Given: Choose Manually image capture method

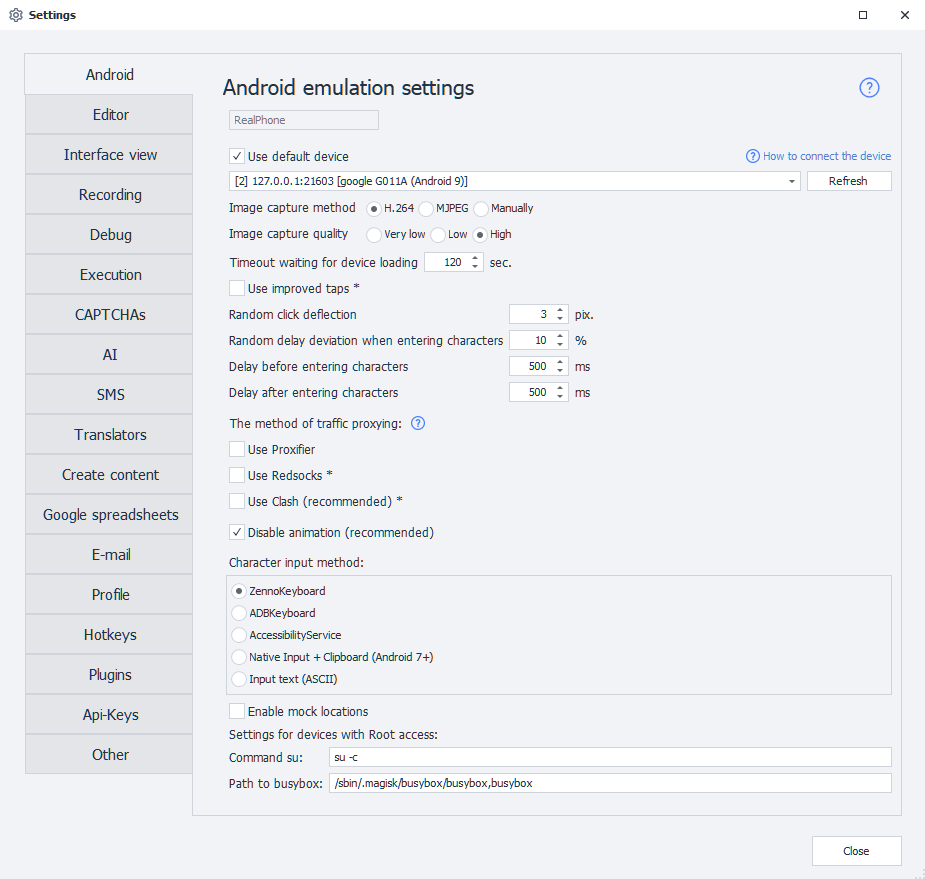Looking at the screenshot, I should pos(481,209).
